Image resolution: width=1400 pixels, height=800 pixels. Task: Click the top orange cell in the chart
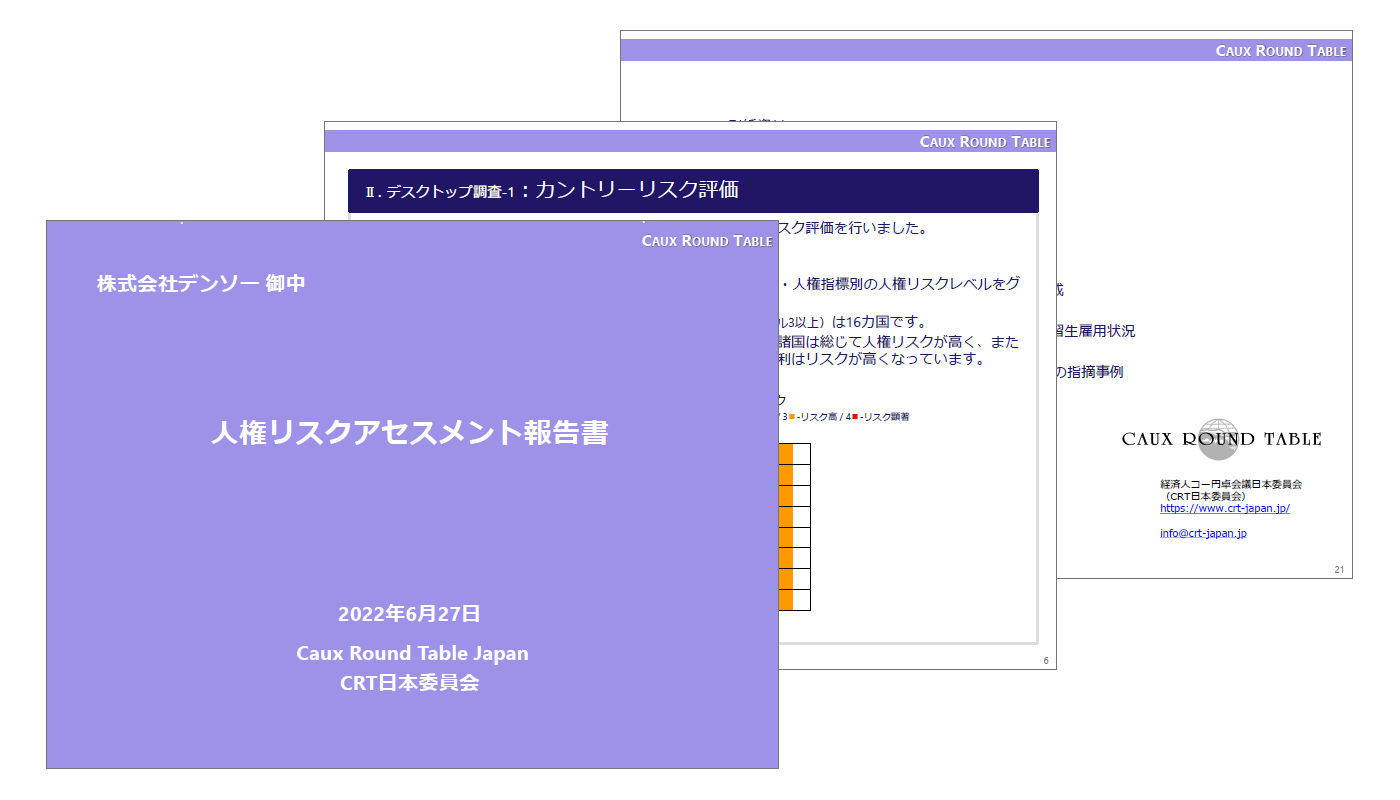[786, 455]
